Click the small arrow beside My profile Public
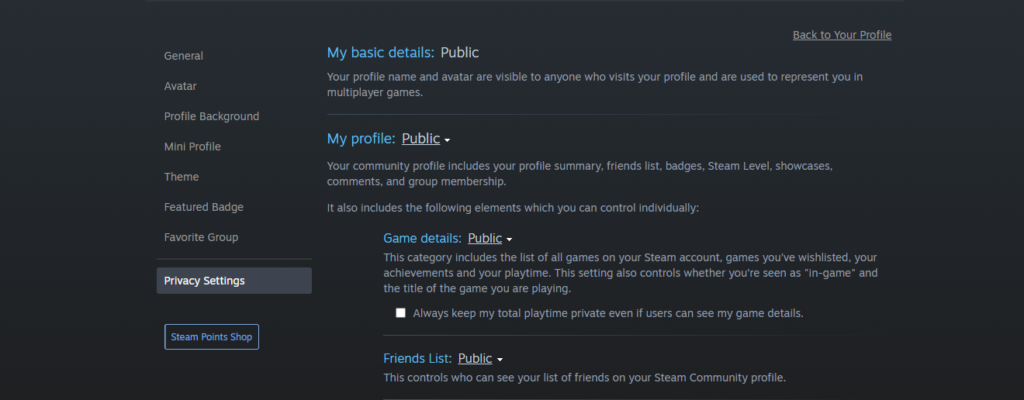The width and height of the screenshot is (1024, 400). click(x=448, y=140)
